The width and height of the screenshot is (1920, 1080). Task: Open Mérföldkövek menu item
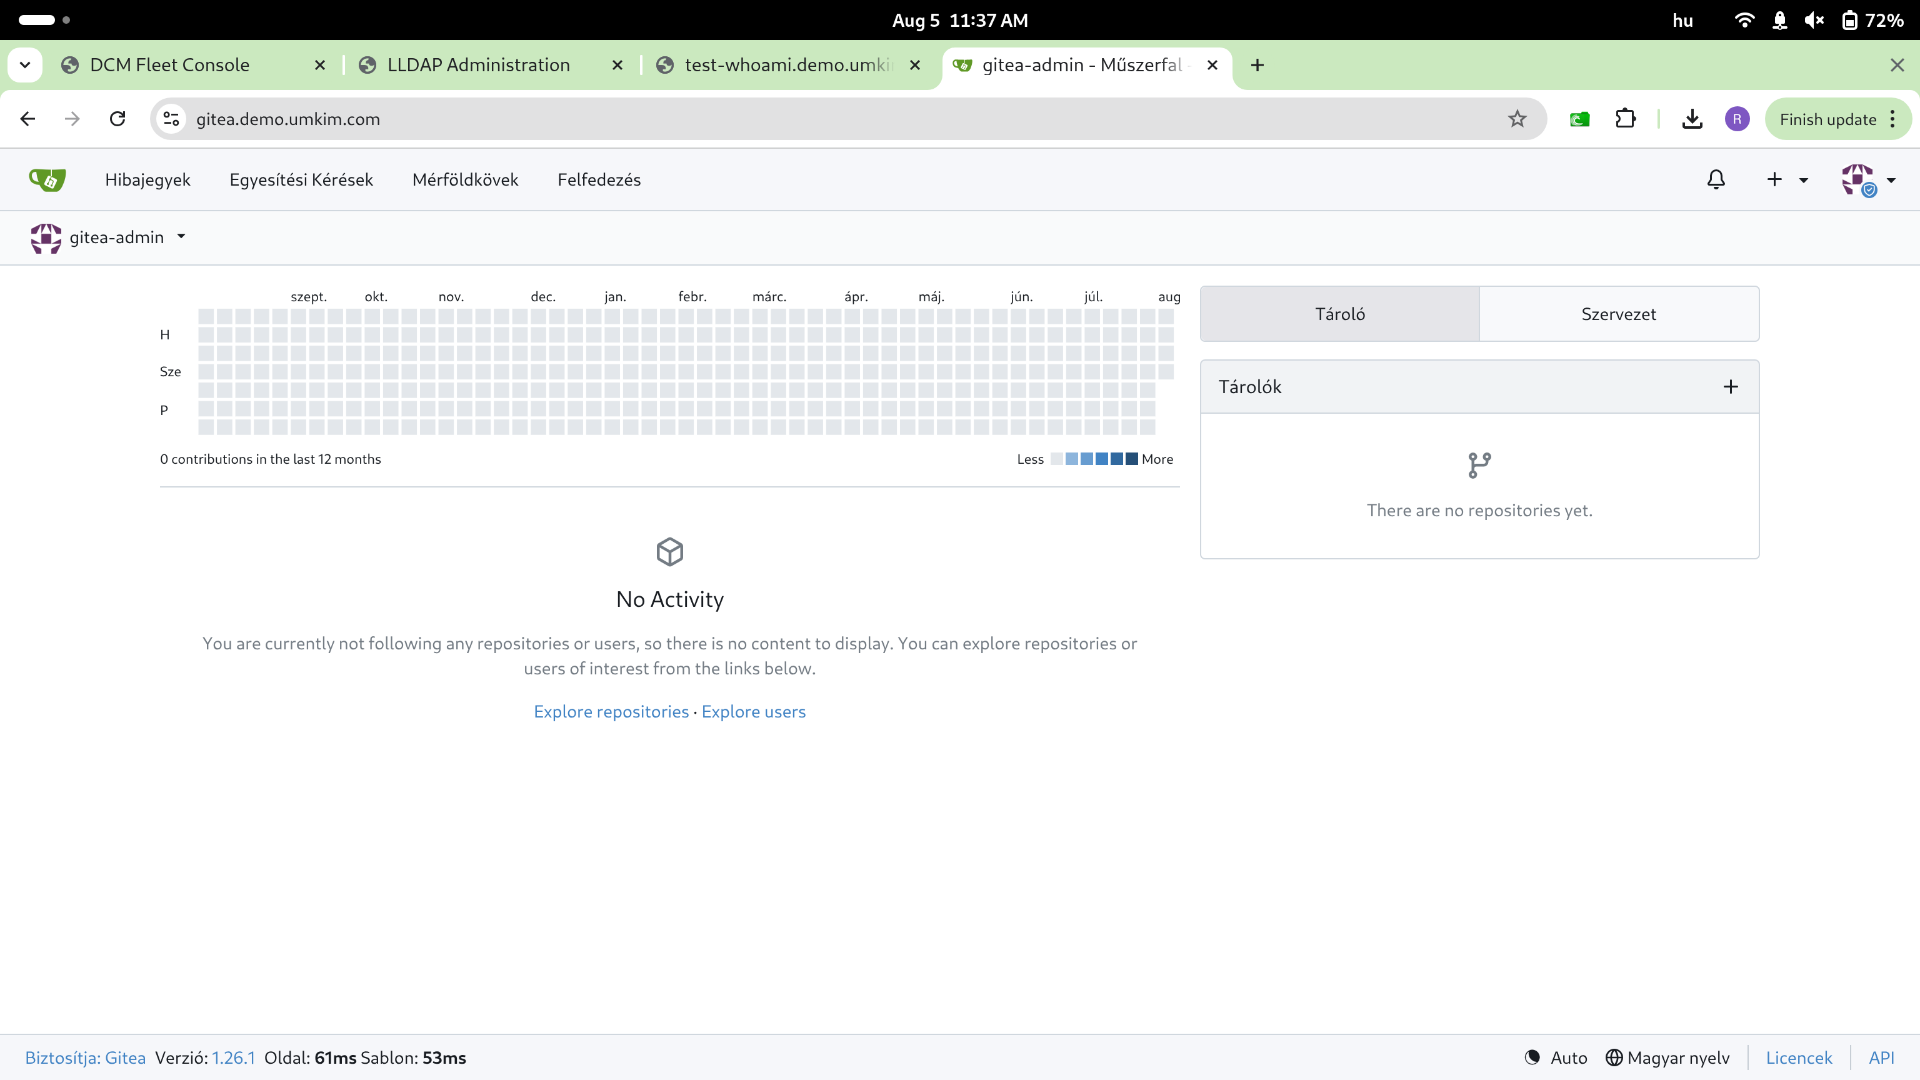tap(465, 180)
